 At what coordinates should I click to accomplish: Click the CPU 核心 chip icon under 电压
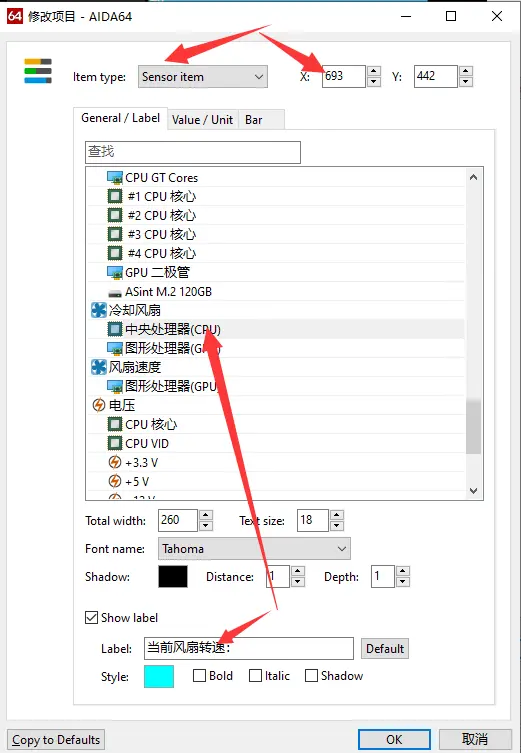(115, 425)
